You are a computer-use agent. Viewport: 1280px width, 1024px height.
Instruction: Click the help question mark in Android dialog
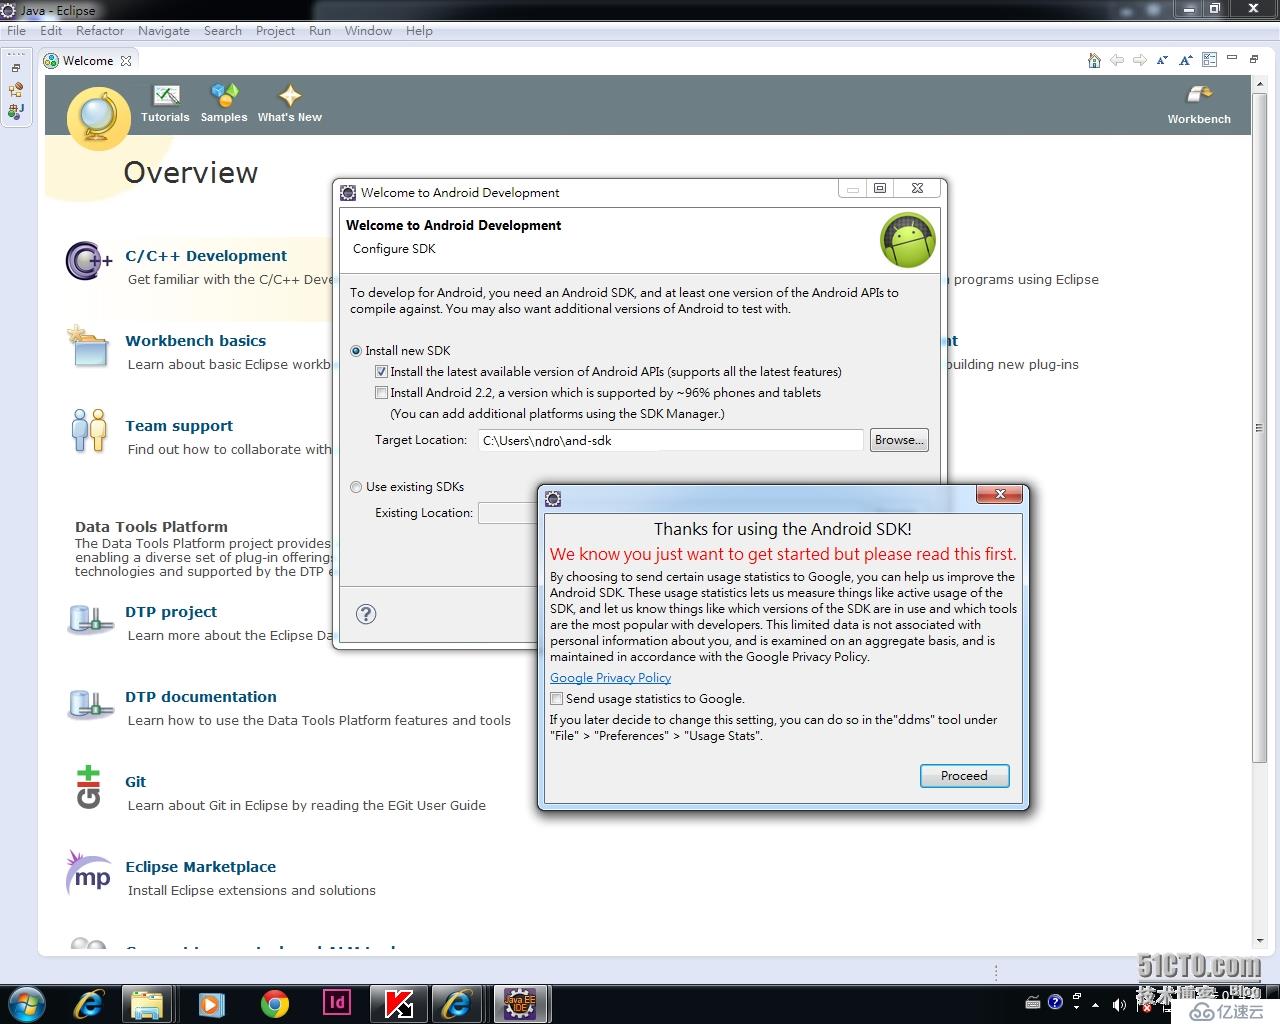click(366, 614)
